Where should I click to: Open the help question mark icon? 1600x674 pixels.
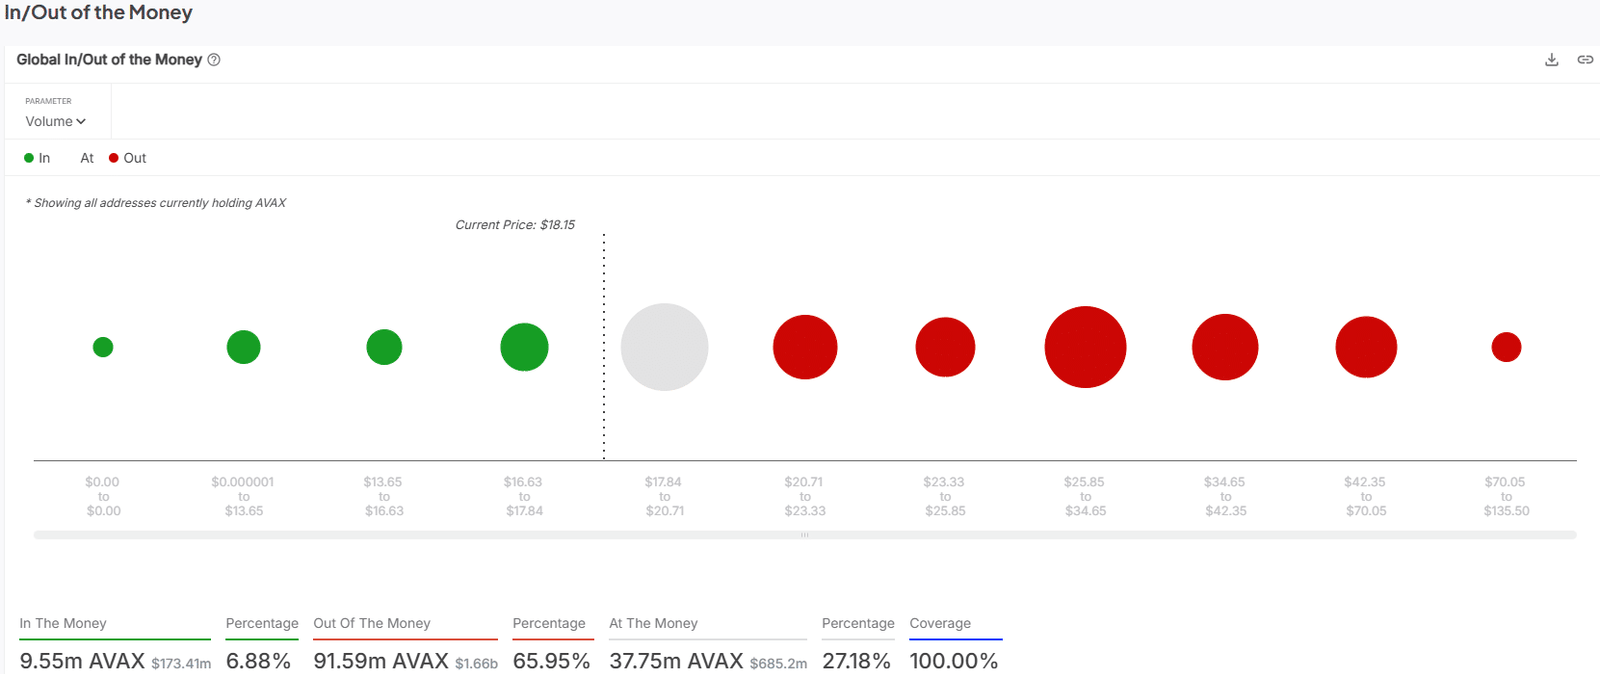coord(214,60)
